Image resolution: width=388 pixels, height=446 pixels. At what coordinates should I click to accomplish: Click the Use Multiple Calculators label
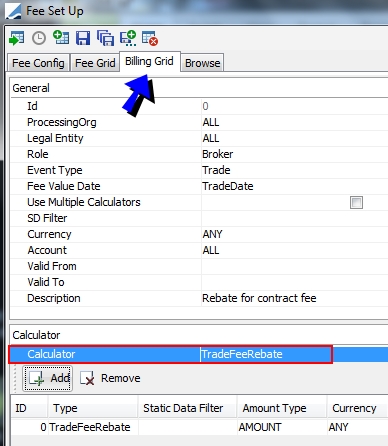click(x=84, y=202)
